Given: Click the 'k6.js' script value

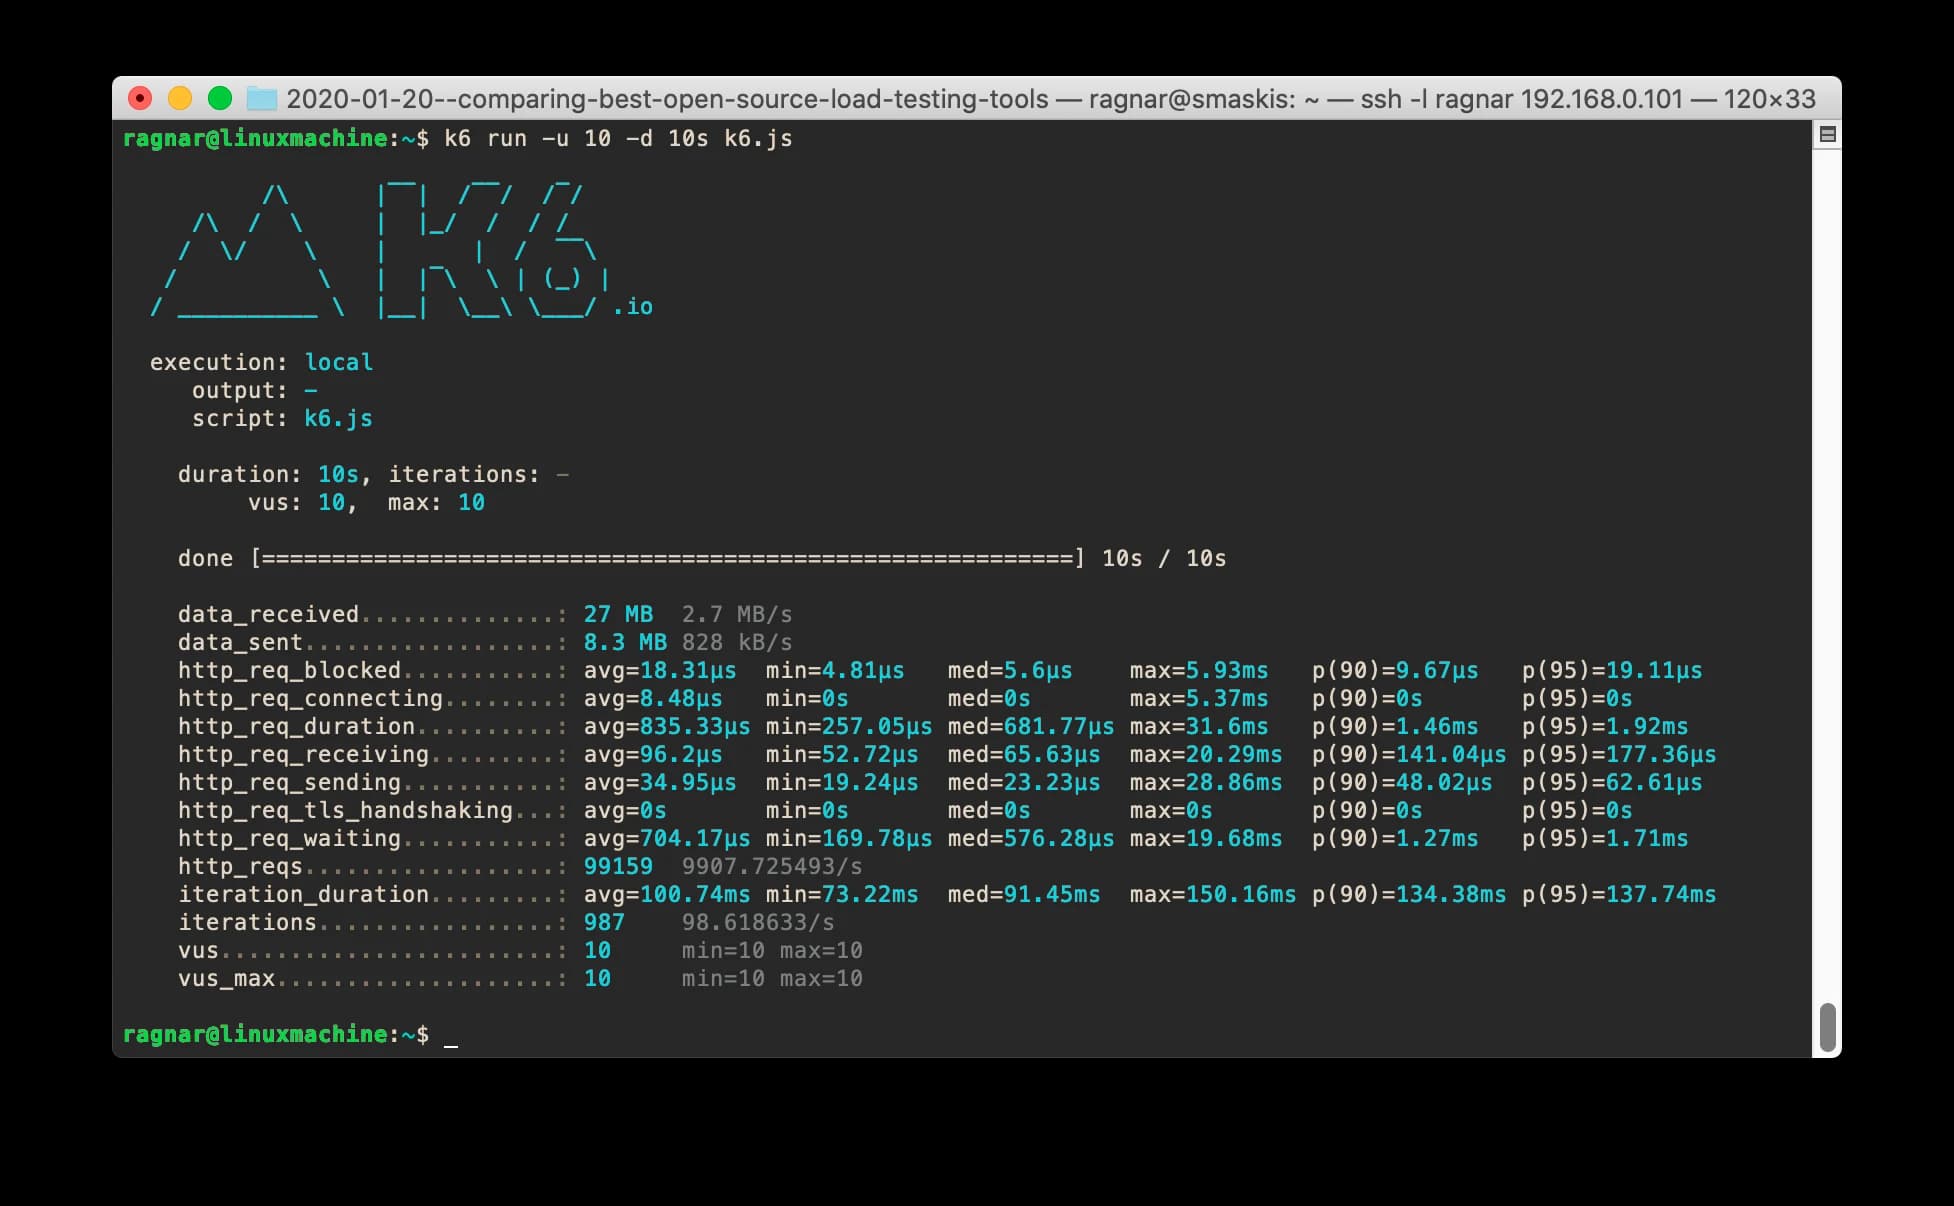Looking at the screenshot, I should coord(339,418).
